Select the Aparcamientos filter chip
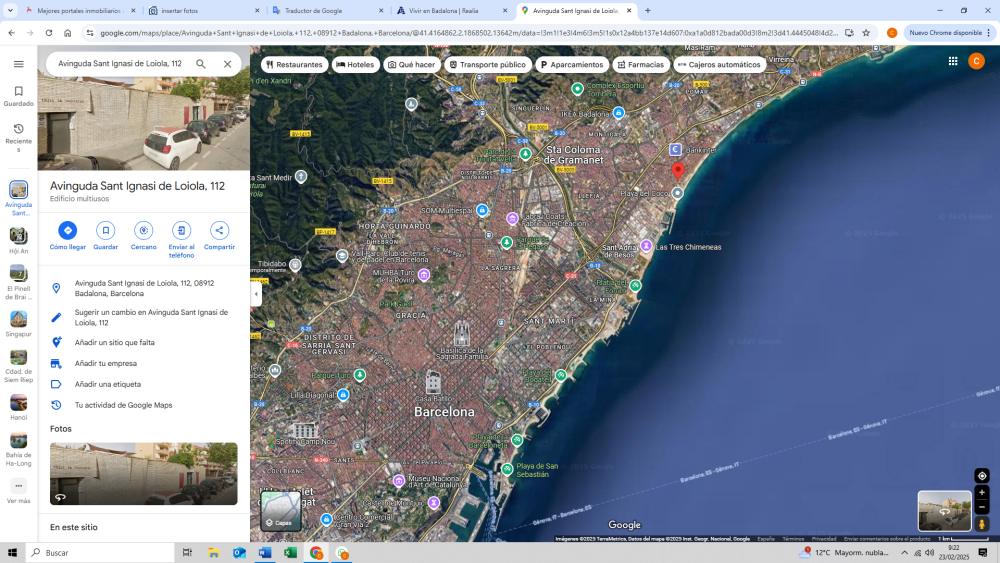The width and height of the screenshot is (1000, 563). click(x=571, y=64)
